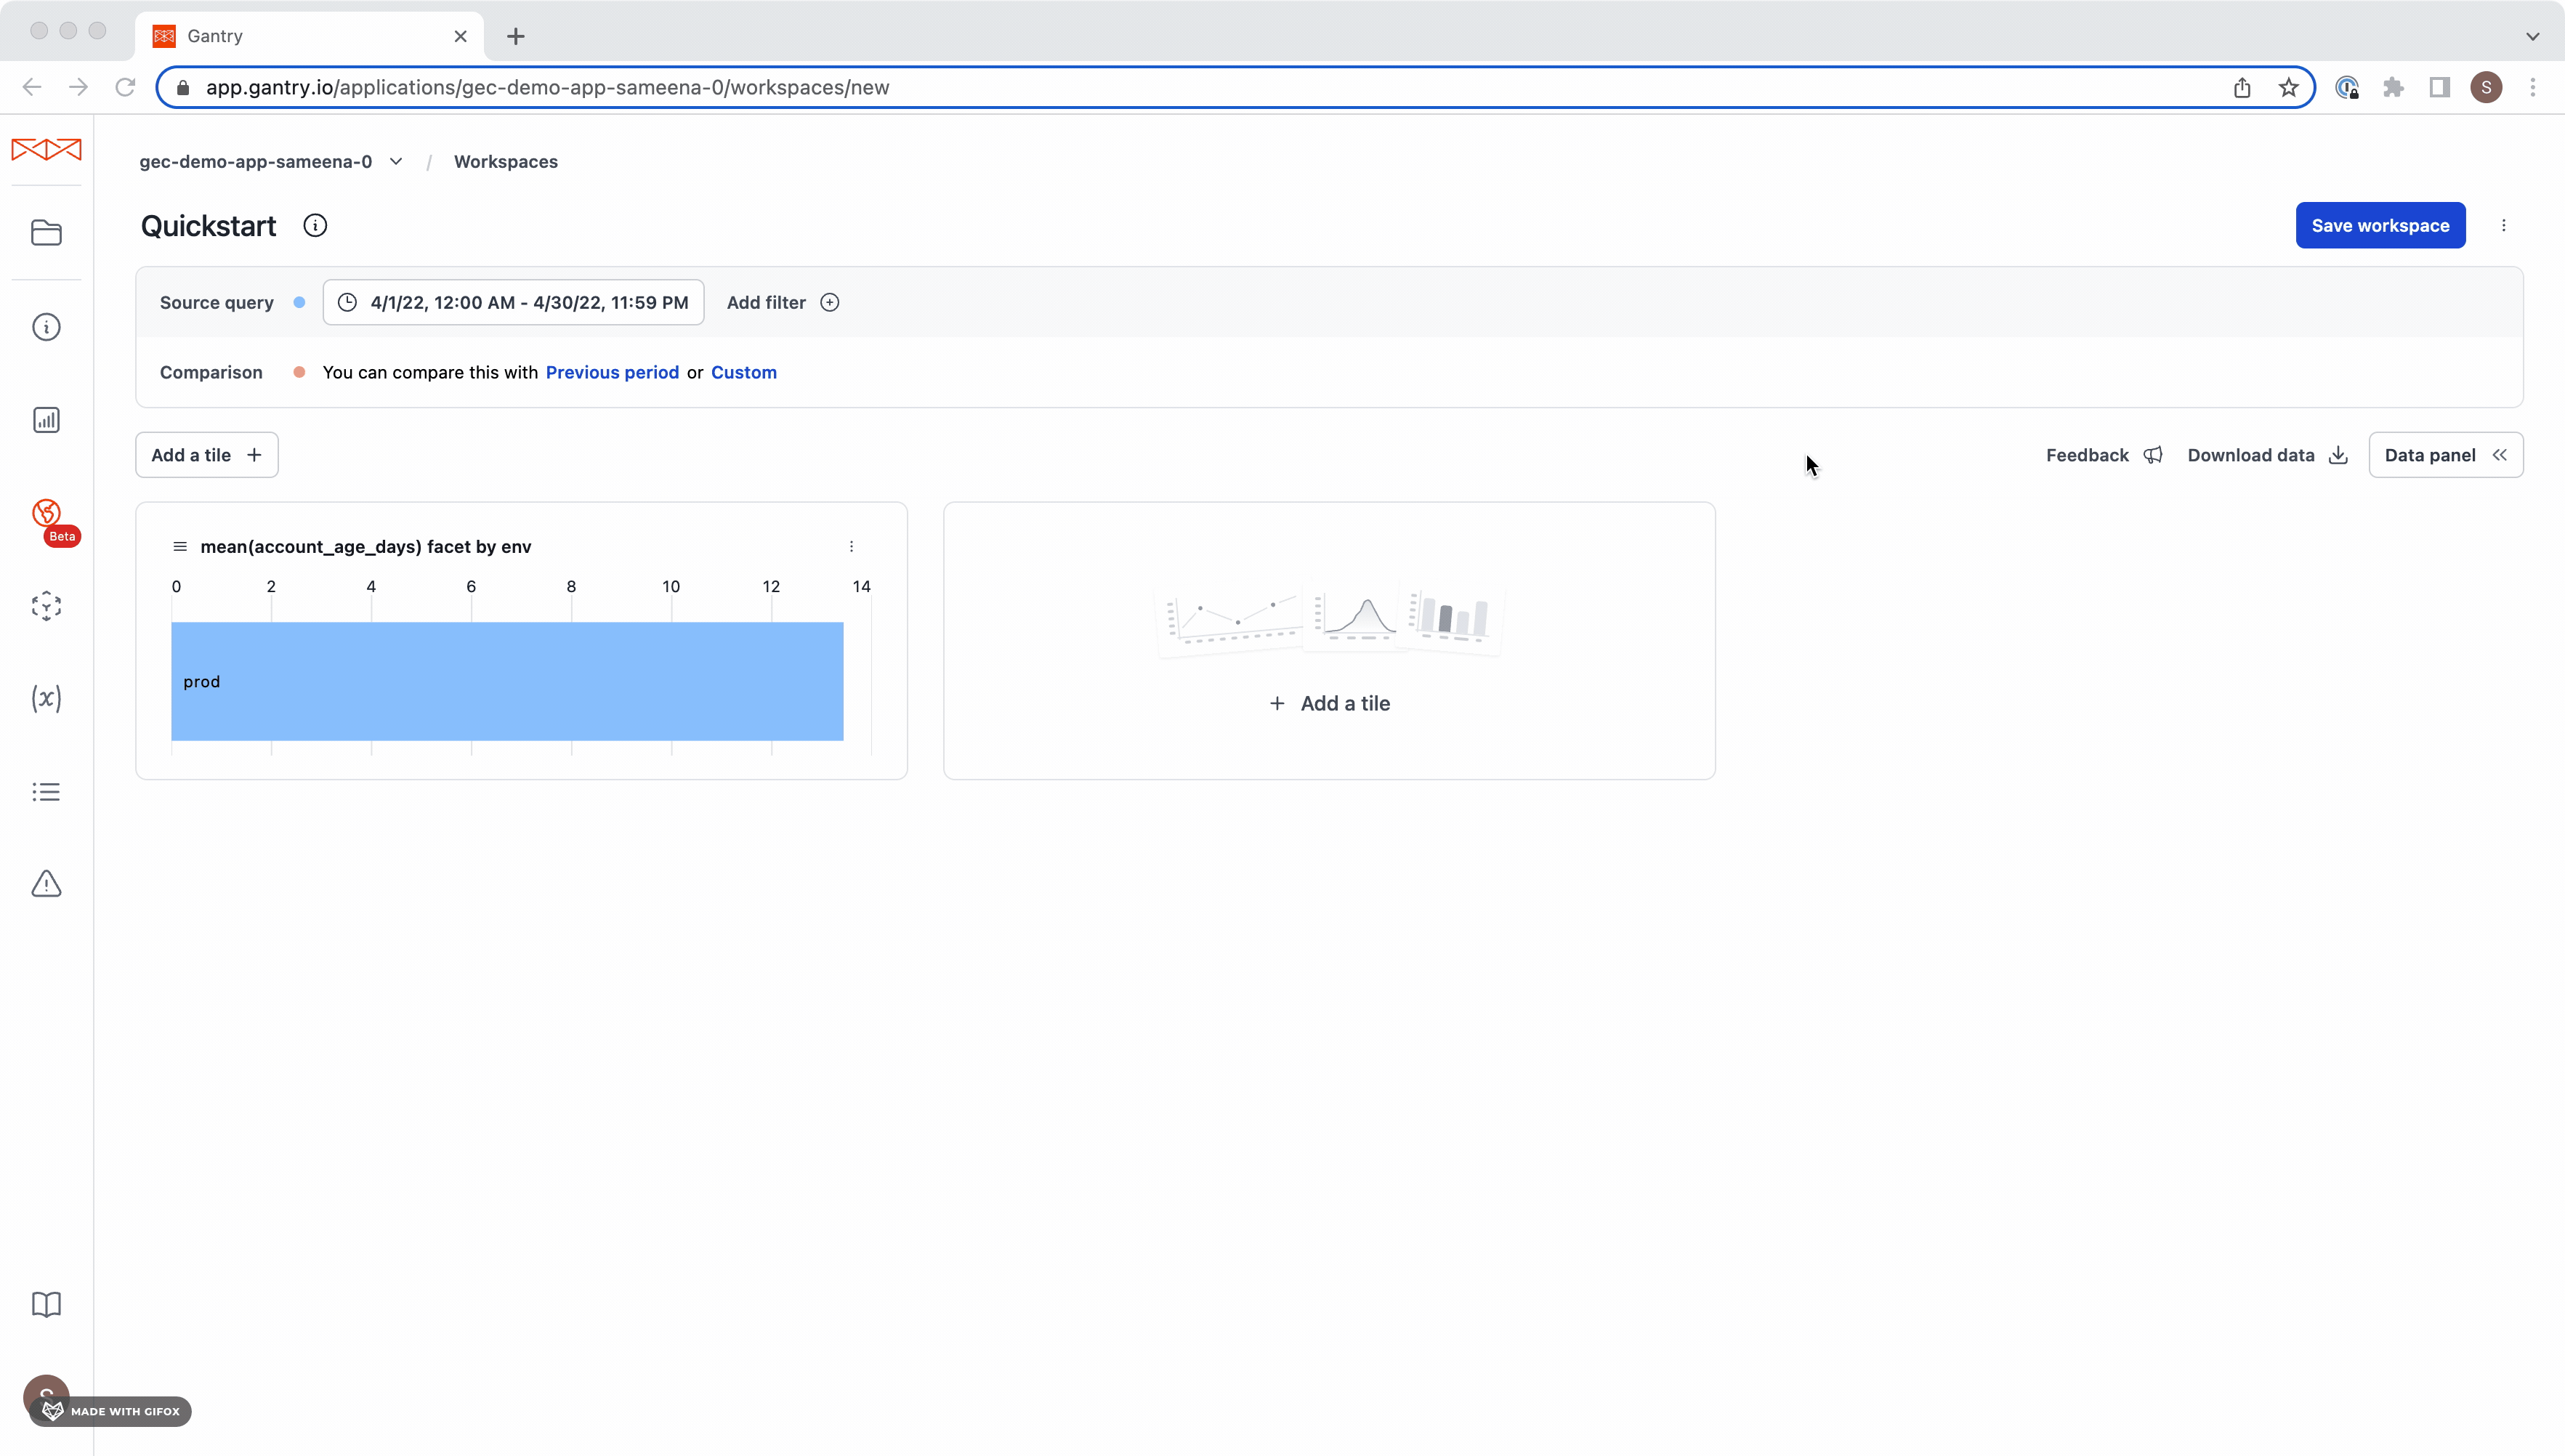This screenshot has height=1456, width=2565.
Task: Expand the gec-demo-app-sameena-0 application dropdown
Action: 396,162
